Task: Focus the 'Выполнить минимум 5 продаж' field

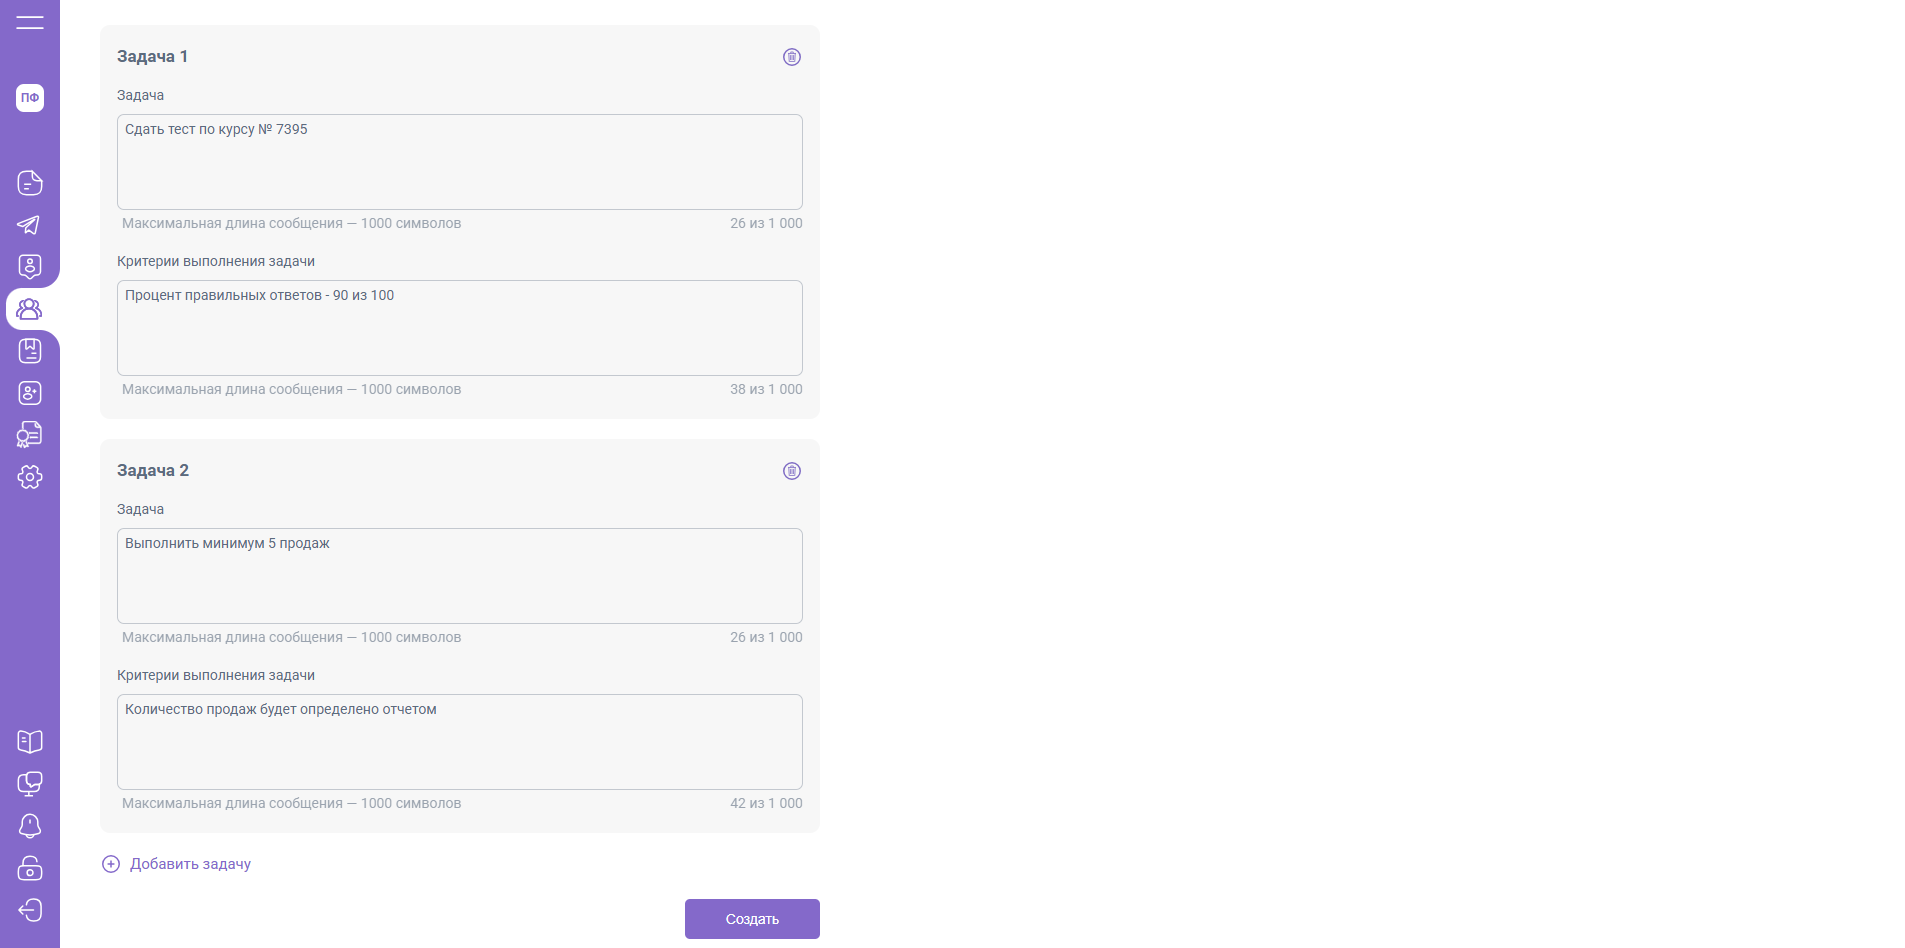Action: pos(460,576)
